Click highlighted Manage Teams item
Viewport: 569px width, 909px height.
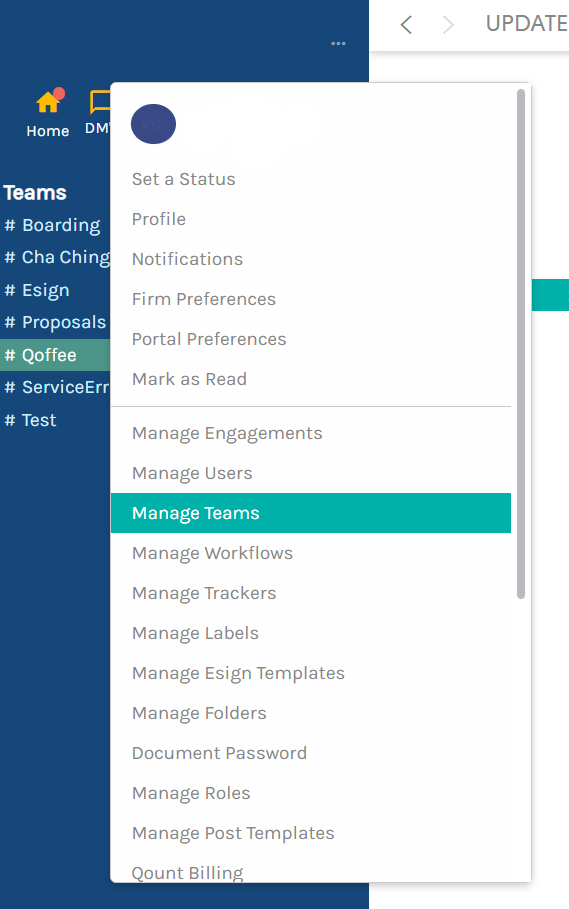pos(311,513)
